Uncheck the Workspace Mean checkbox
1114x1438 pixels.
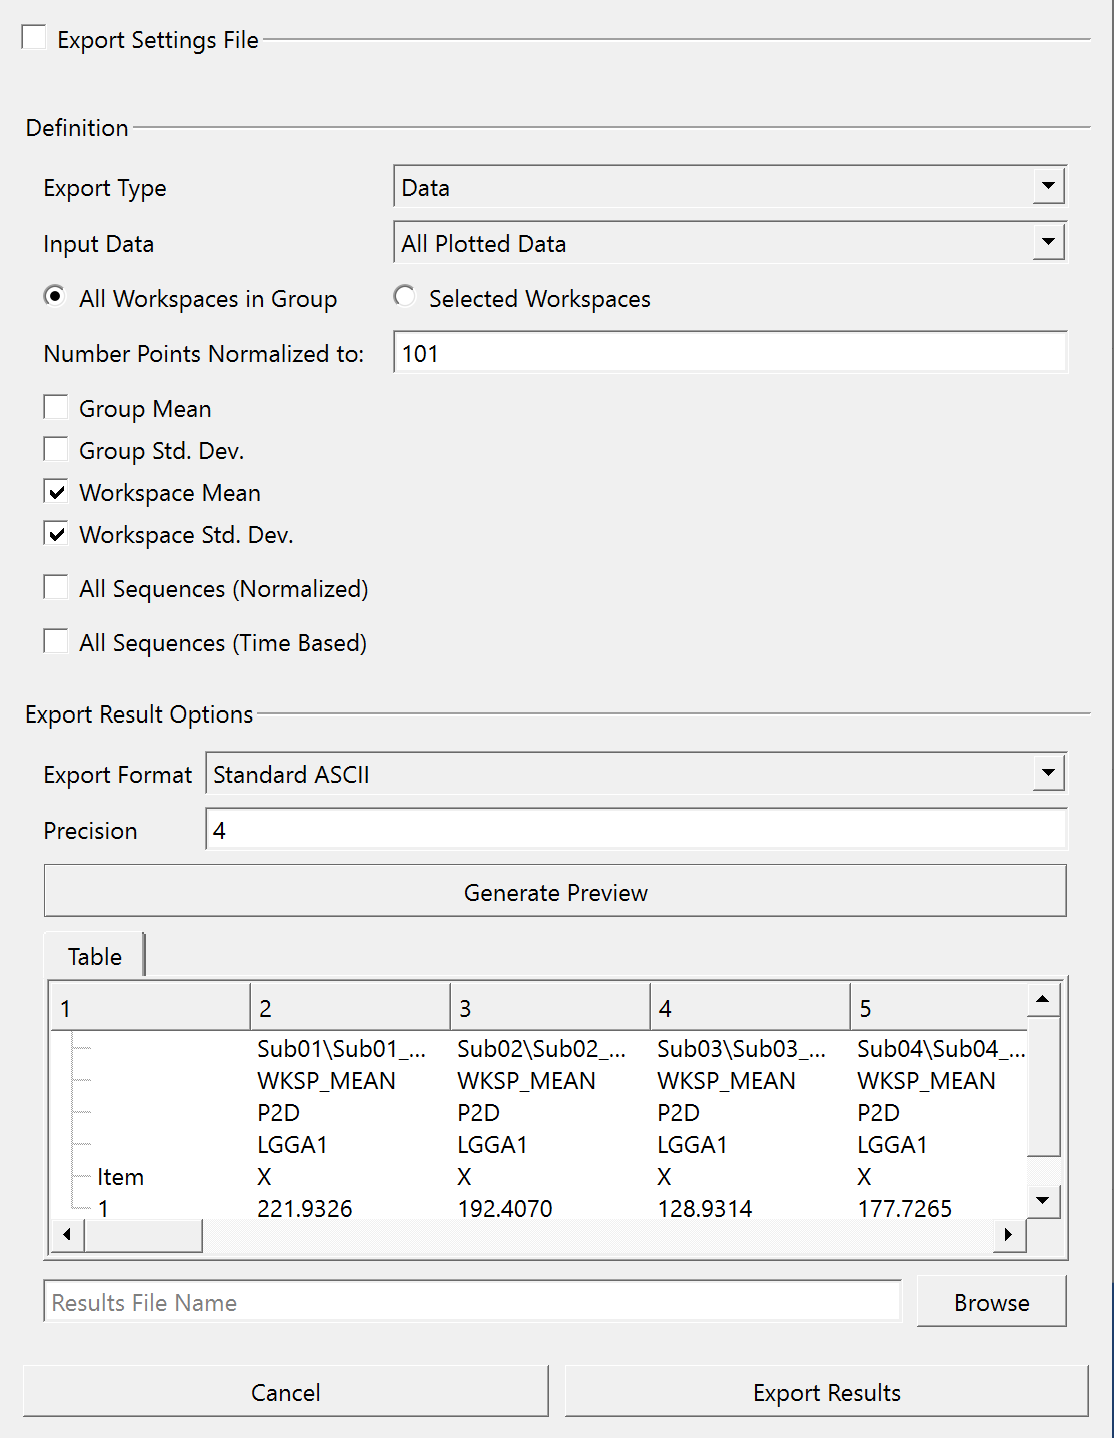[x=56, y=492]
